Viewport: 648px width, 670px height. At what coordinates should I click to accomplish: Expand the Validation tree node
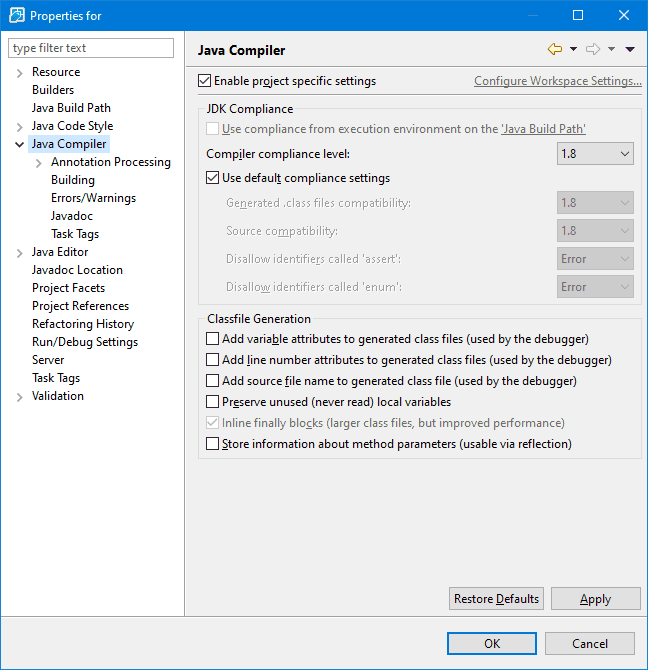tap(19, 397)
